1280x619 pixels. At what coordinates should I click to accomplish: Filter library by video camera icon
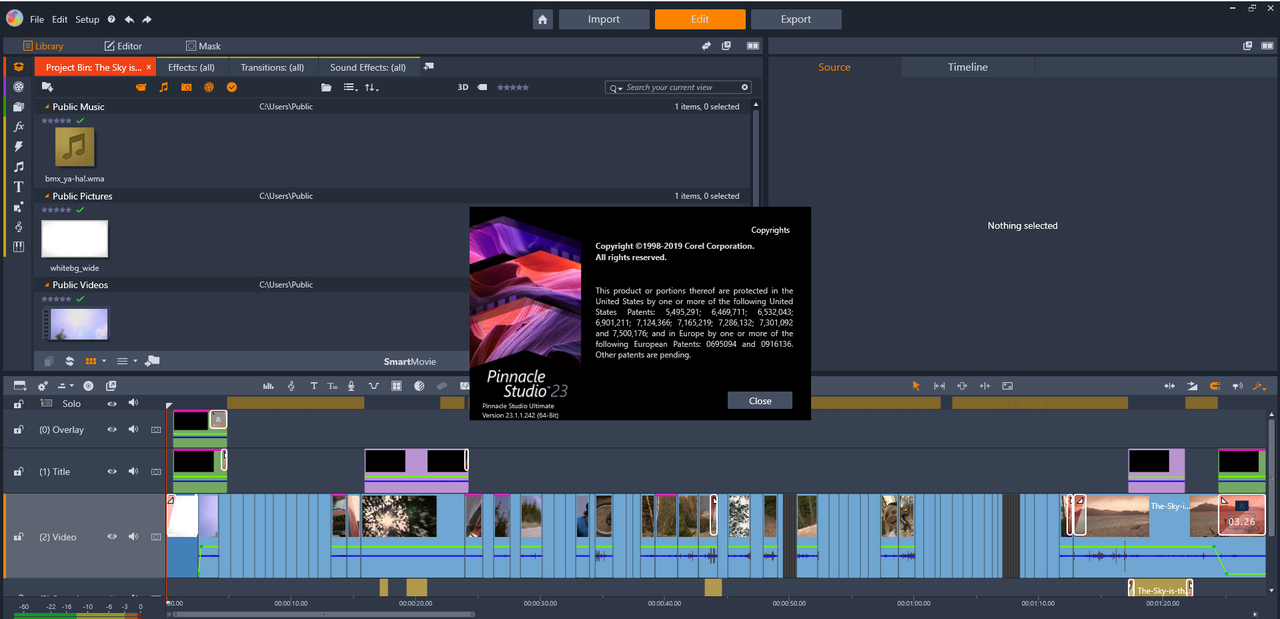tap(141, 87)
